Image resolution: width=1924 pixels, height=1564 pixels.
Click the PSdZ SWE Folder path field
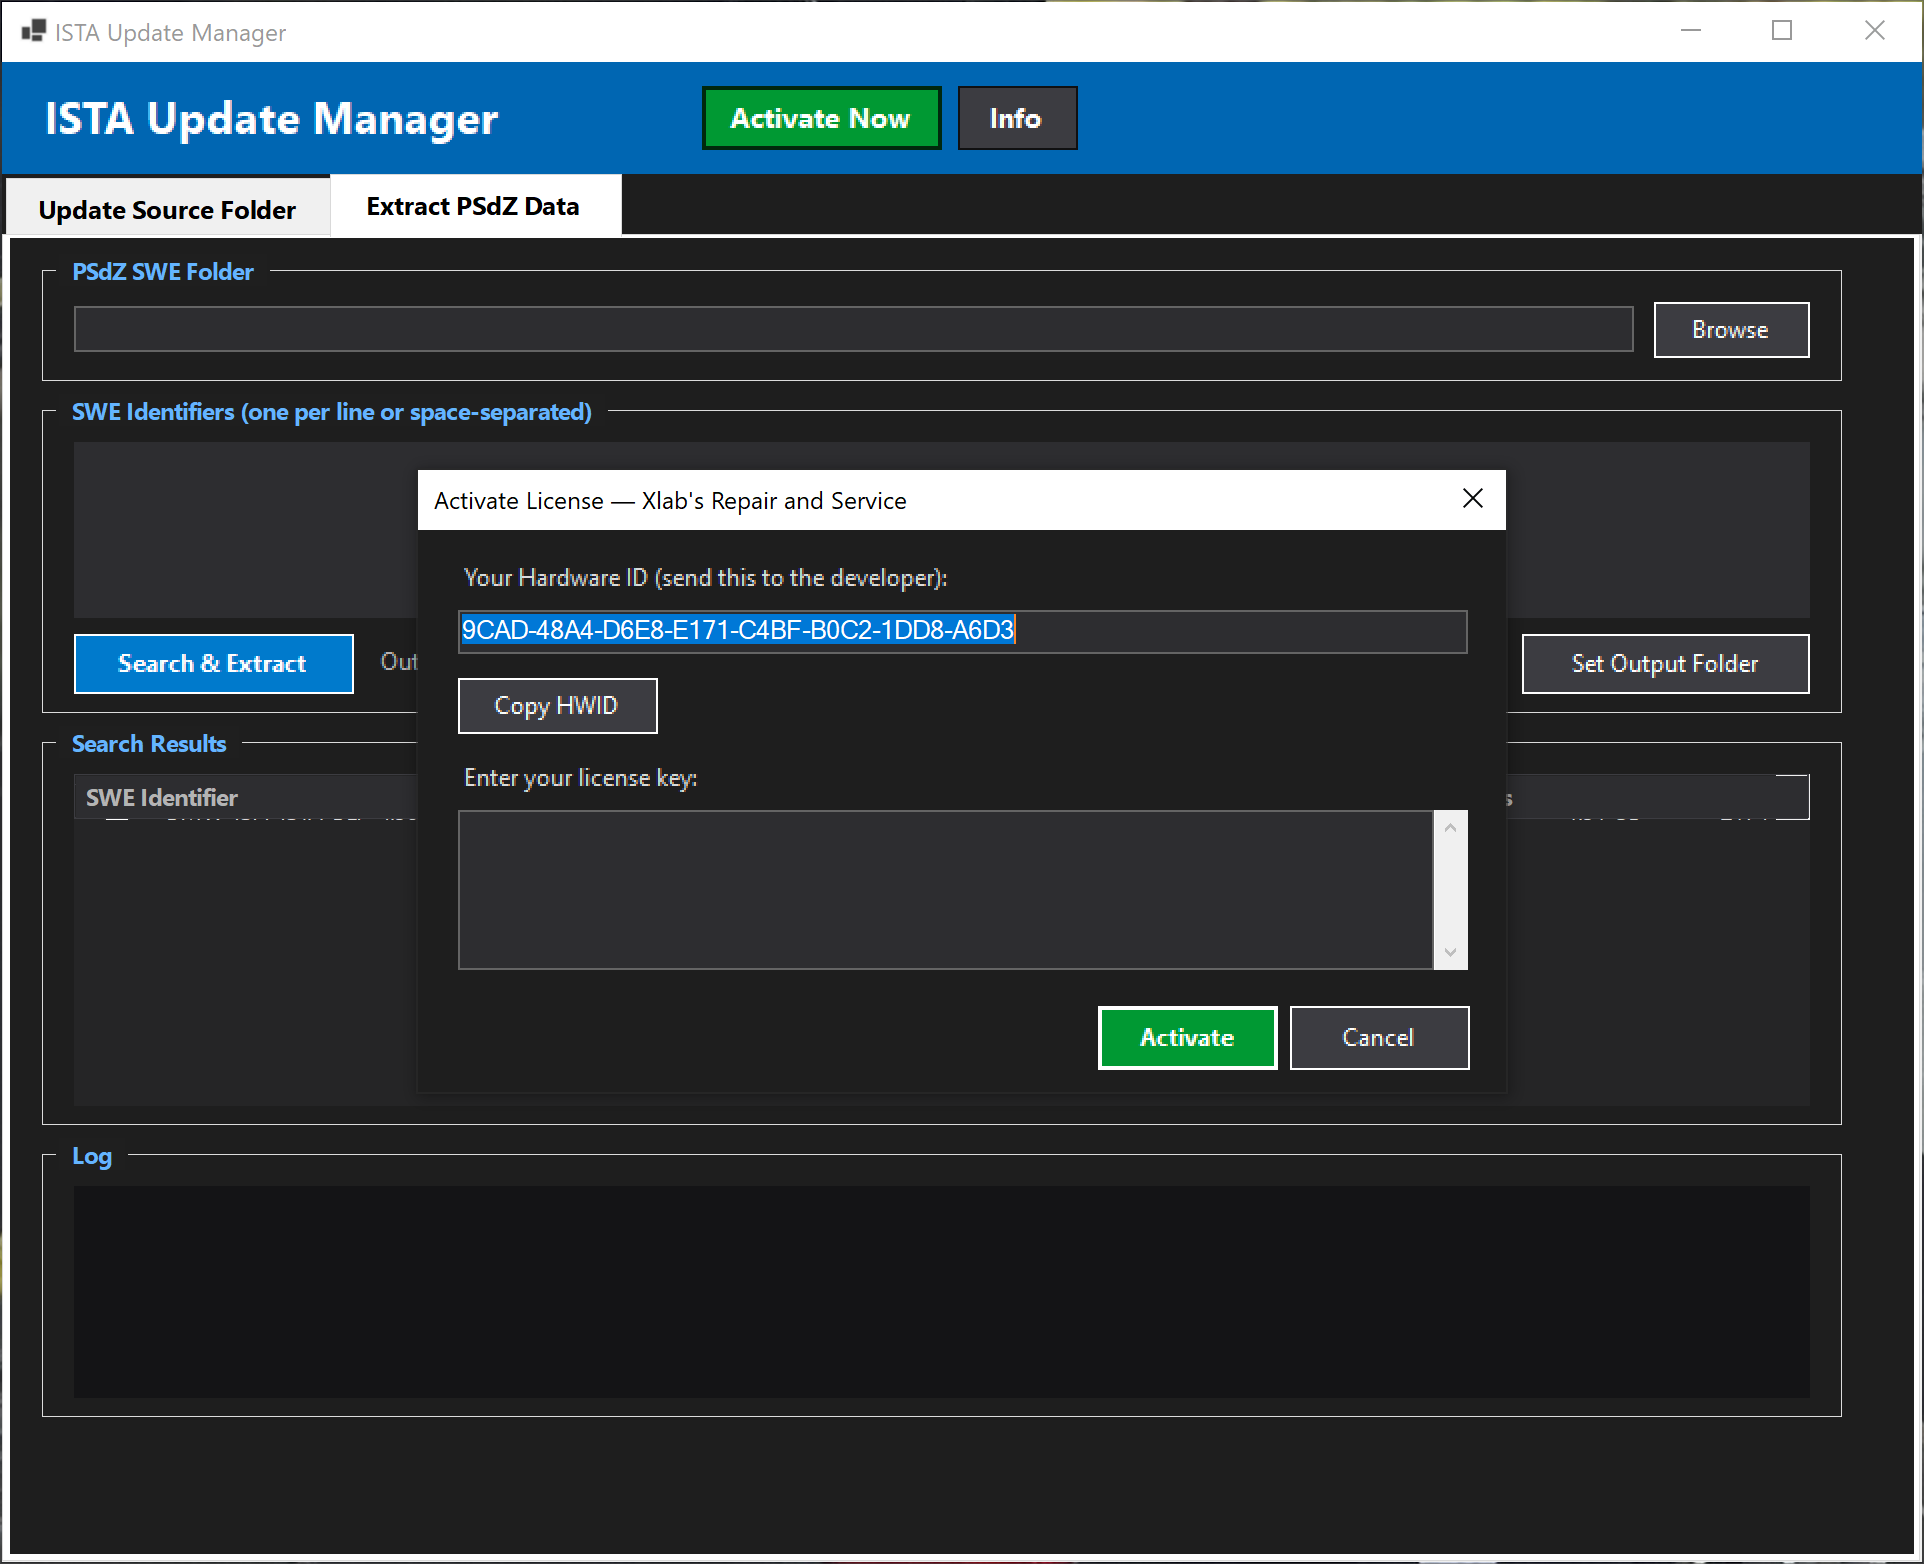850,329
